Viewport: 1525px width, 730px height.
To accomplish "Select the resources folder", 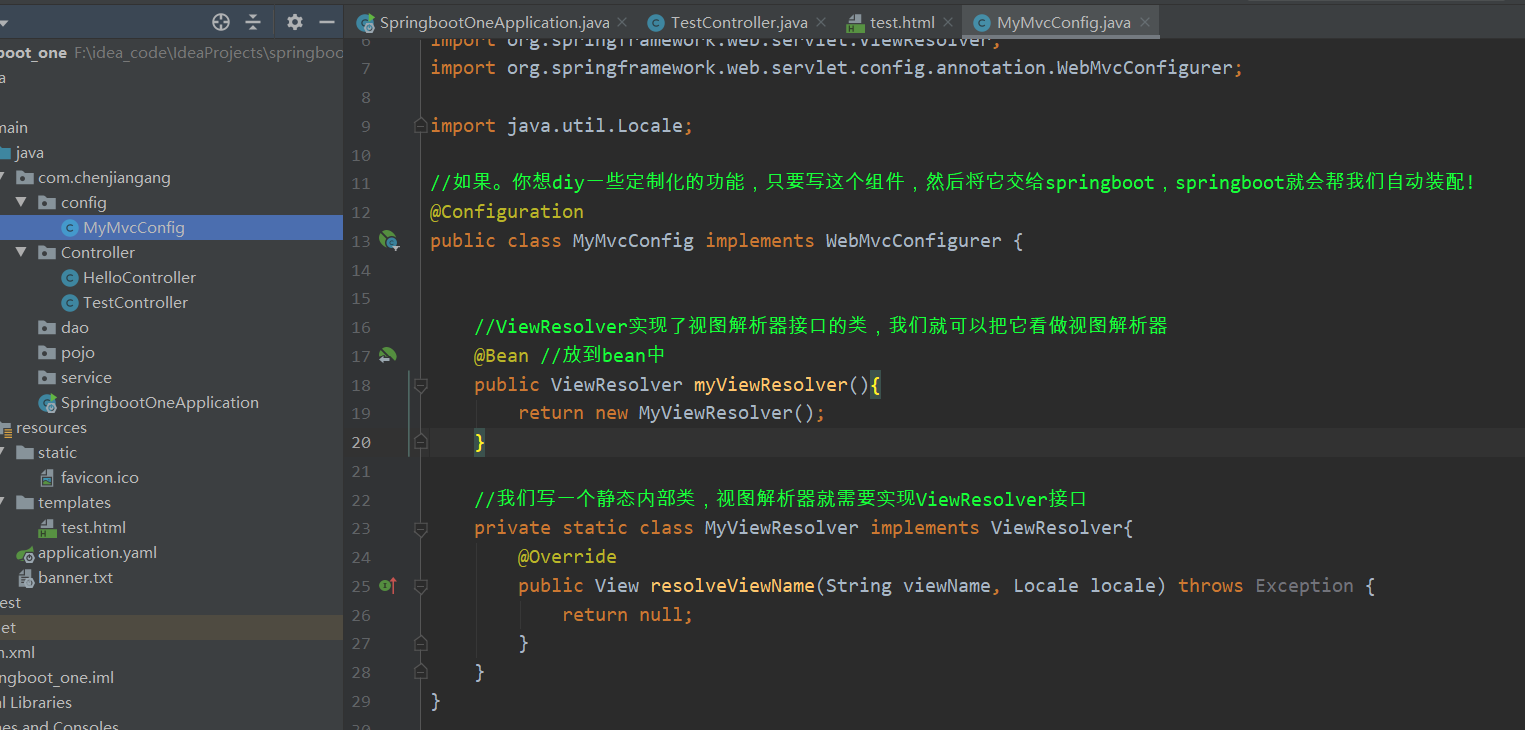I will point(51,427).
